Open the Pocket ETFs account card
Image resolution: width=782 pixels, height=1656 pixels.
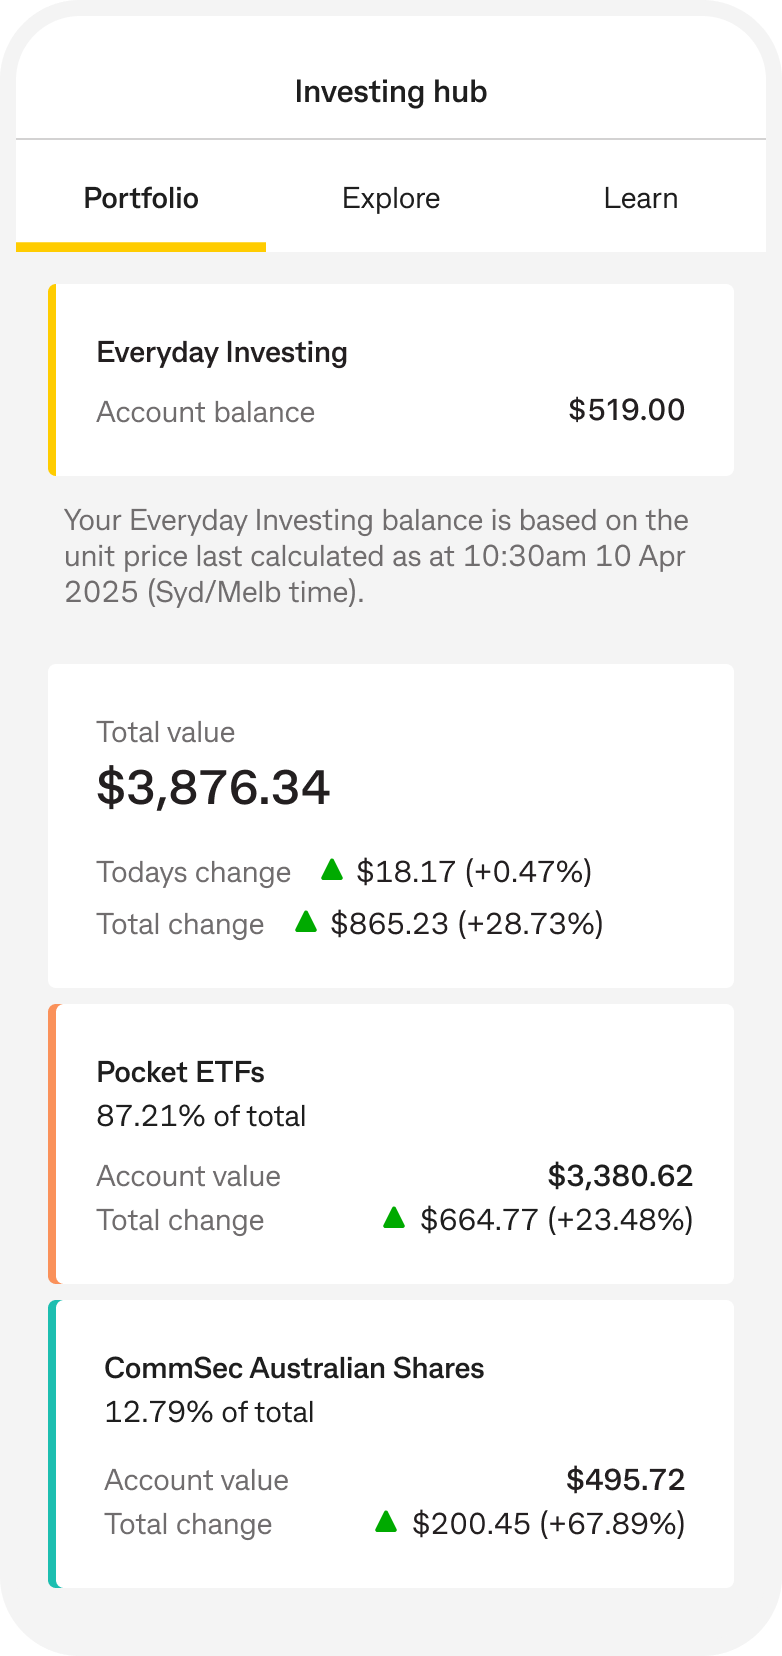pos(390,1143)
